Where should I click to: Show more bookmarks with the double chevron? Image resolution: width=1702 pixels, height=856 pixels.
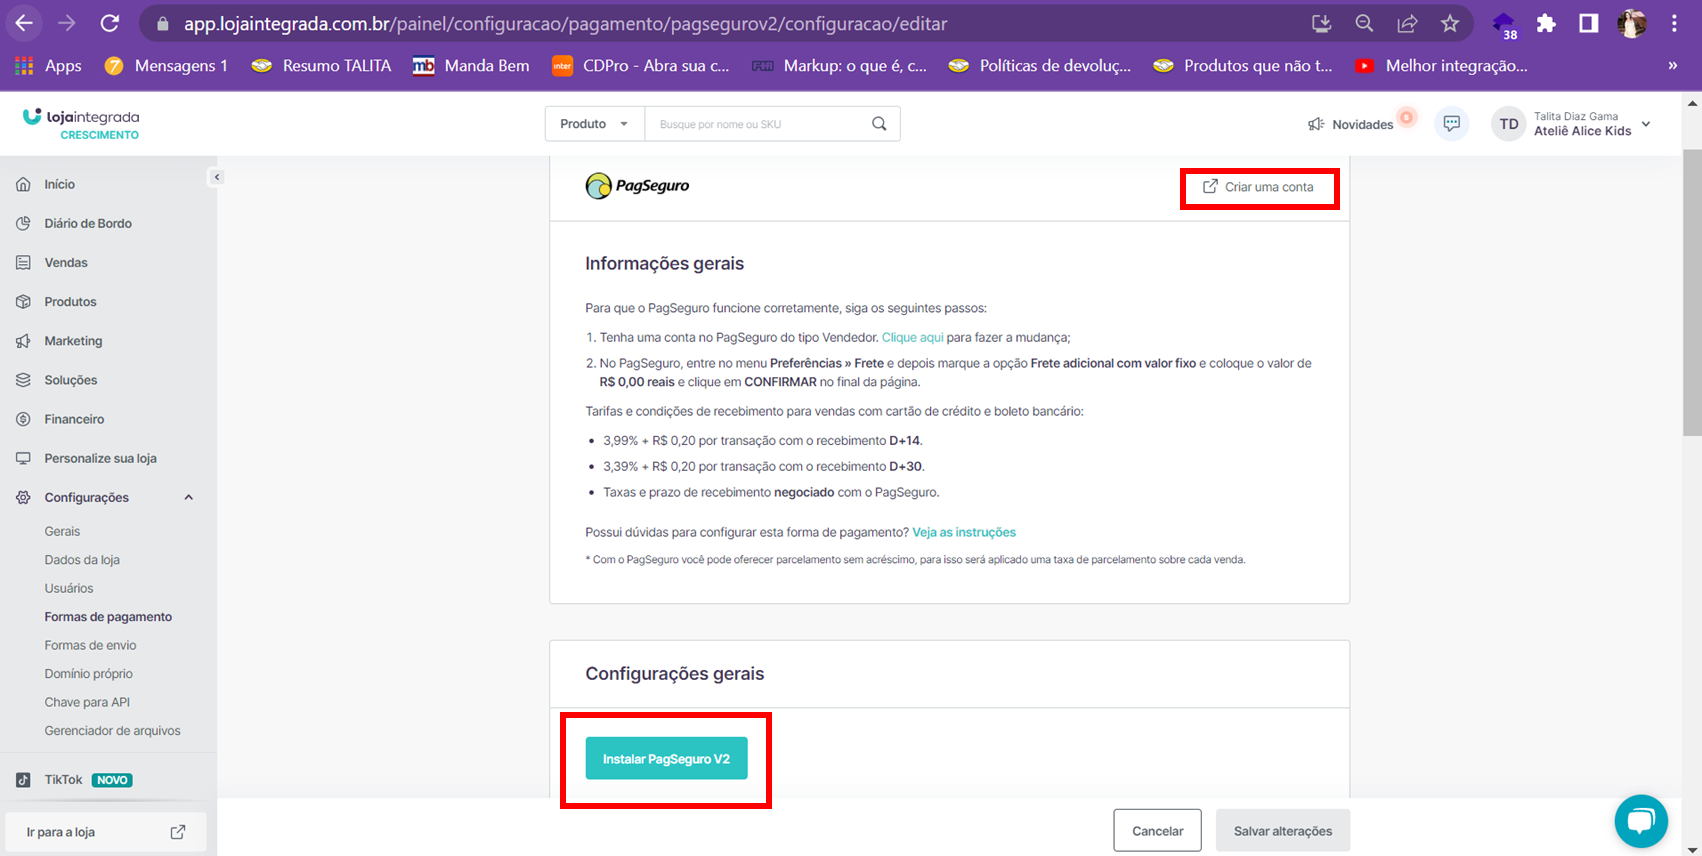tap(1672, 65)
